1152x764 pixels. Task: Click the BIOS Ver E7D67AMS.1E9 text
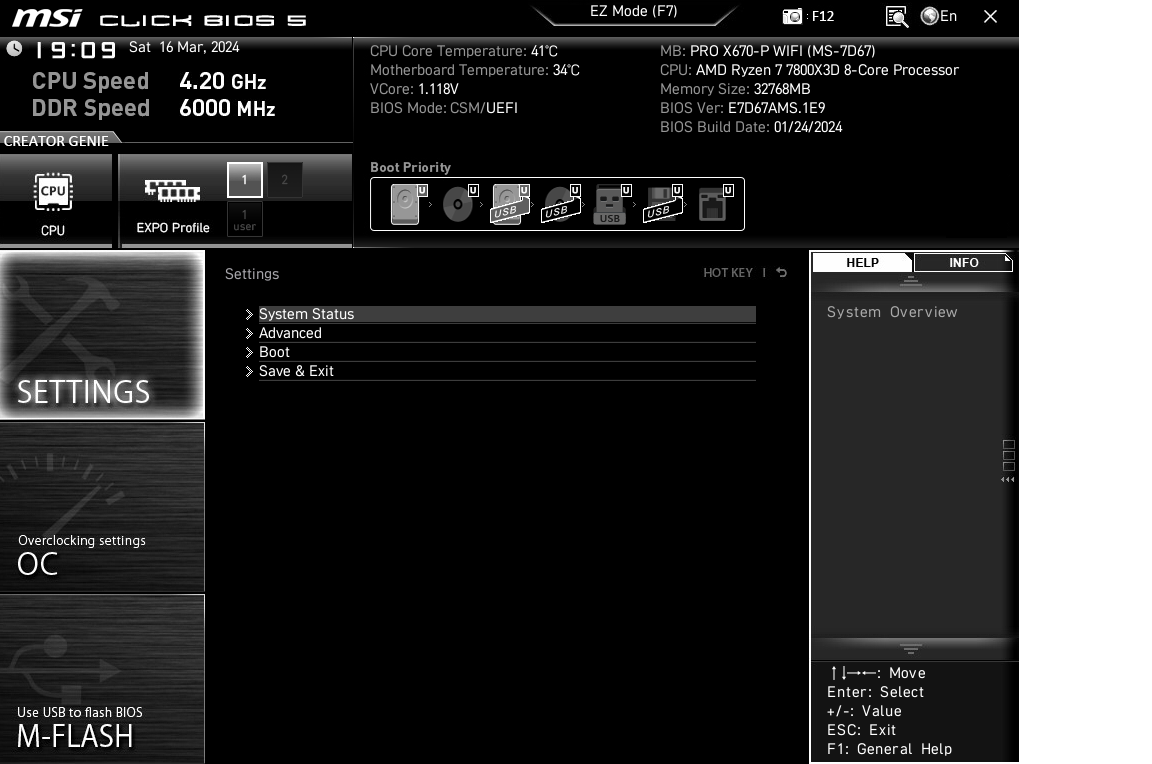pos(742,108)
